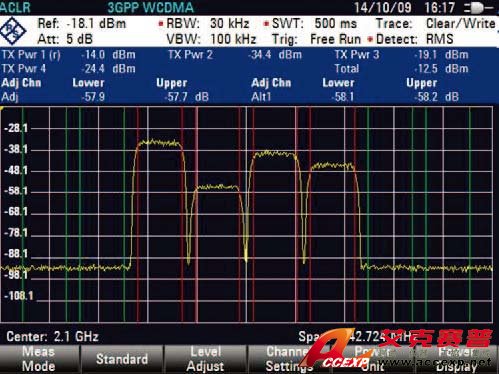Click the Center 2.1 GHz frequency label
Viewport: 499px width, 374px height.
point(52,337)
